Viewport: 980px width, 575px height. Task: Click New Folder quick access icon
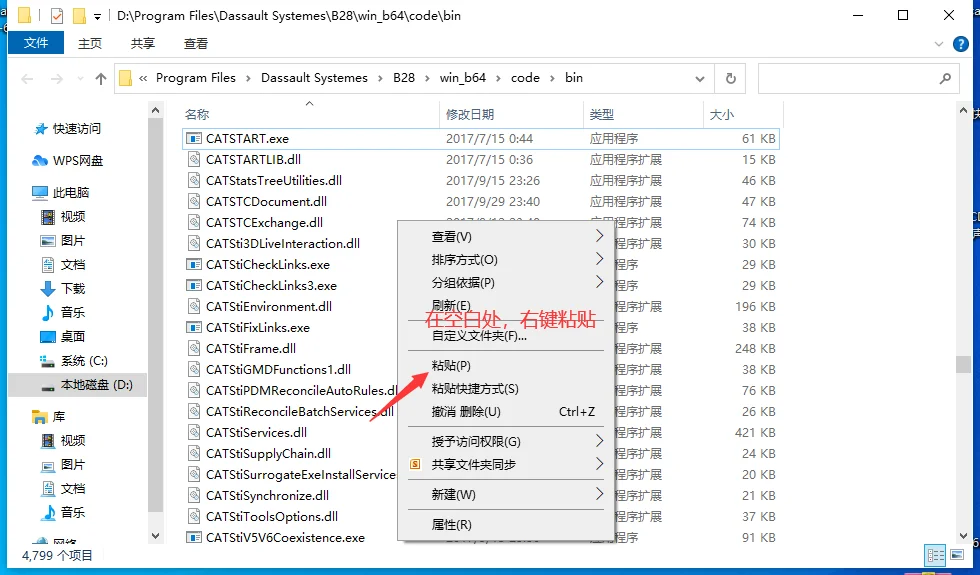79,16
